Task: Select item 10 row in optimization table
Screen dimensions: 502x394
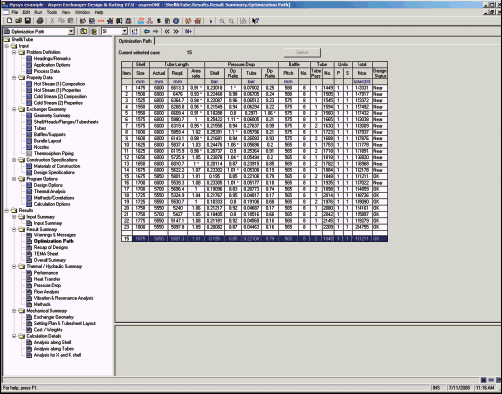Action: pyautogui.click(x=254, y=145)
